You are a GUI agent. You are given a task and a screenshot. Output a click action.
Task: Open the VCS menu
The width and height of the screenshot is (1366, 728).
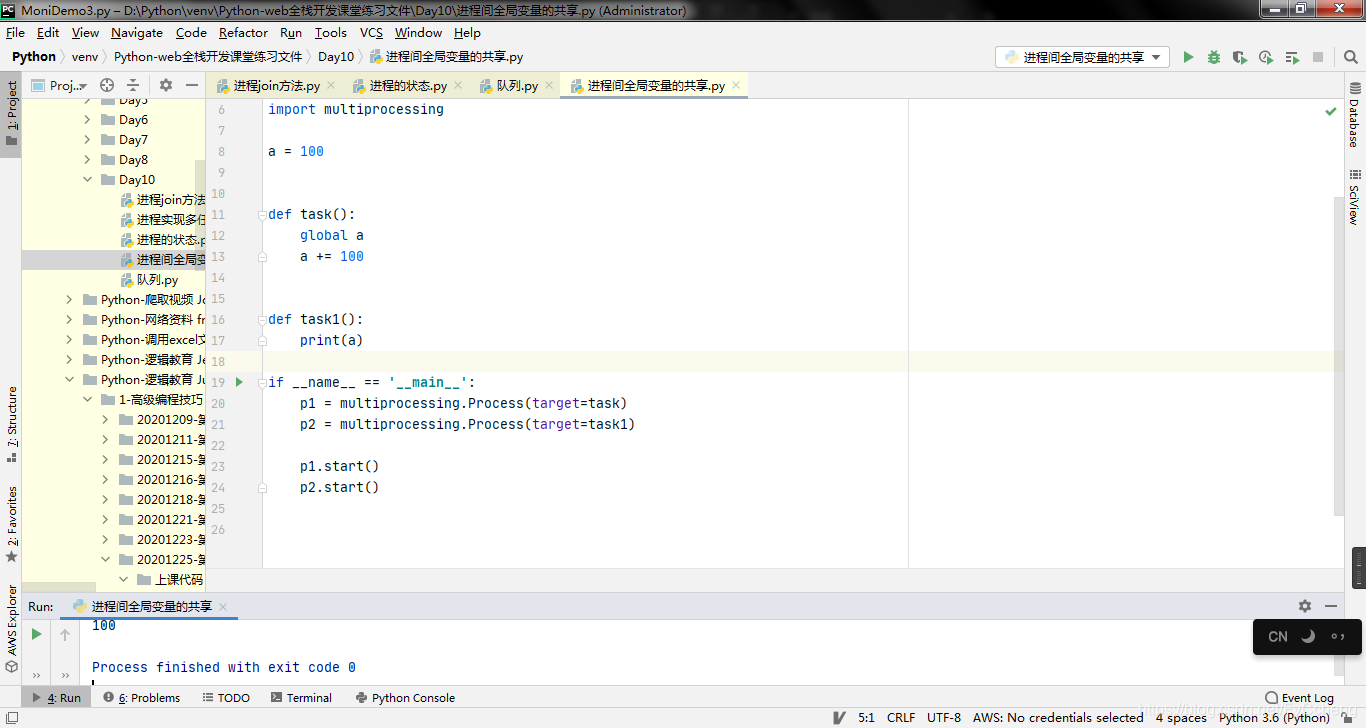371,33
